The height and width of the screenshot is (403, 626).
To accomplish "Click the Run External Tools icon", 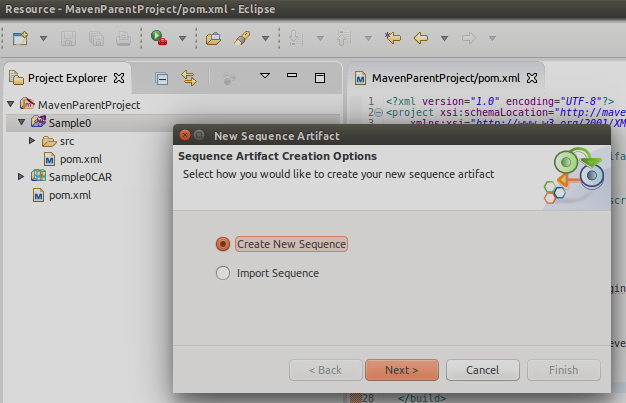I will coord(160,39).
